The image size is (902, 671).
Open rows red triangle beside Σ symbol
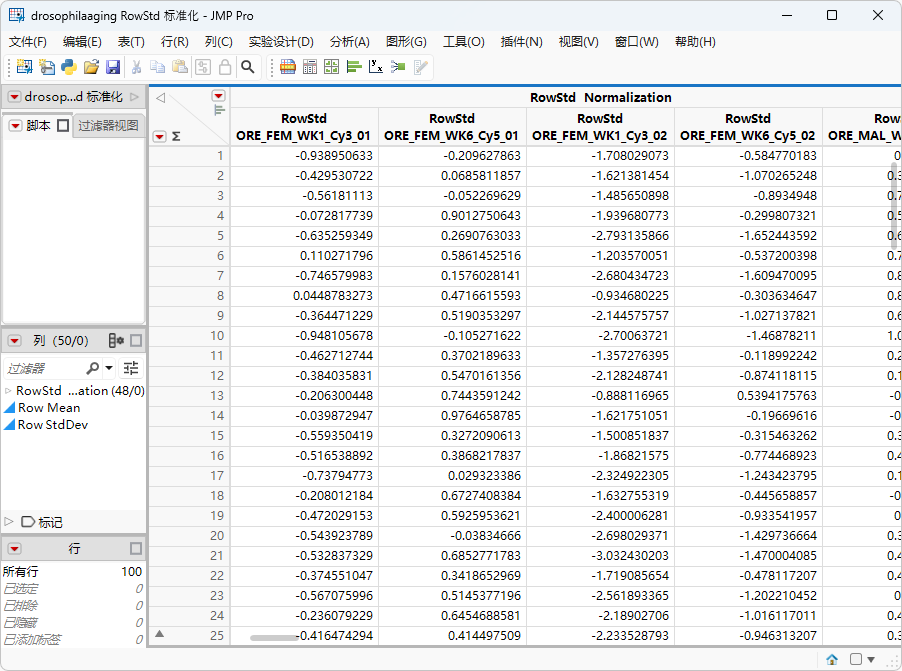(x=159, y=136)
